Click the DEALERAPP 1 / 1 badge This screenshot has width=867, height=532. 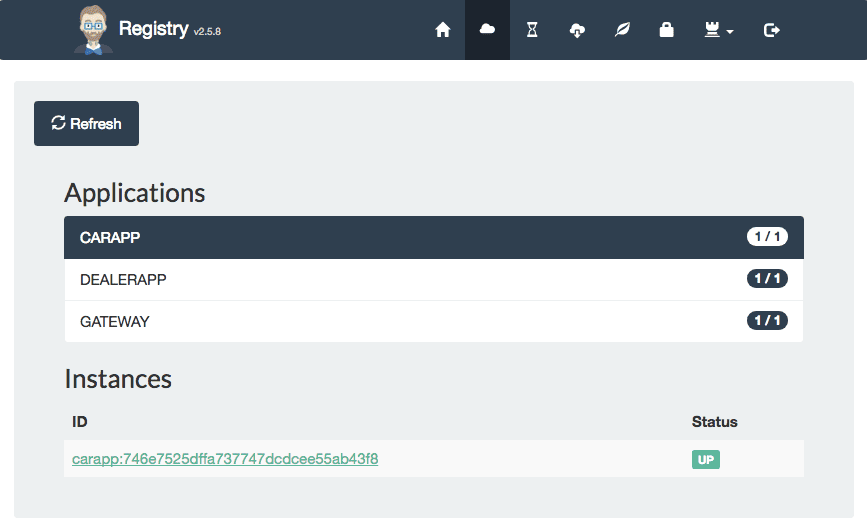click(x=767, y=278)
